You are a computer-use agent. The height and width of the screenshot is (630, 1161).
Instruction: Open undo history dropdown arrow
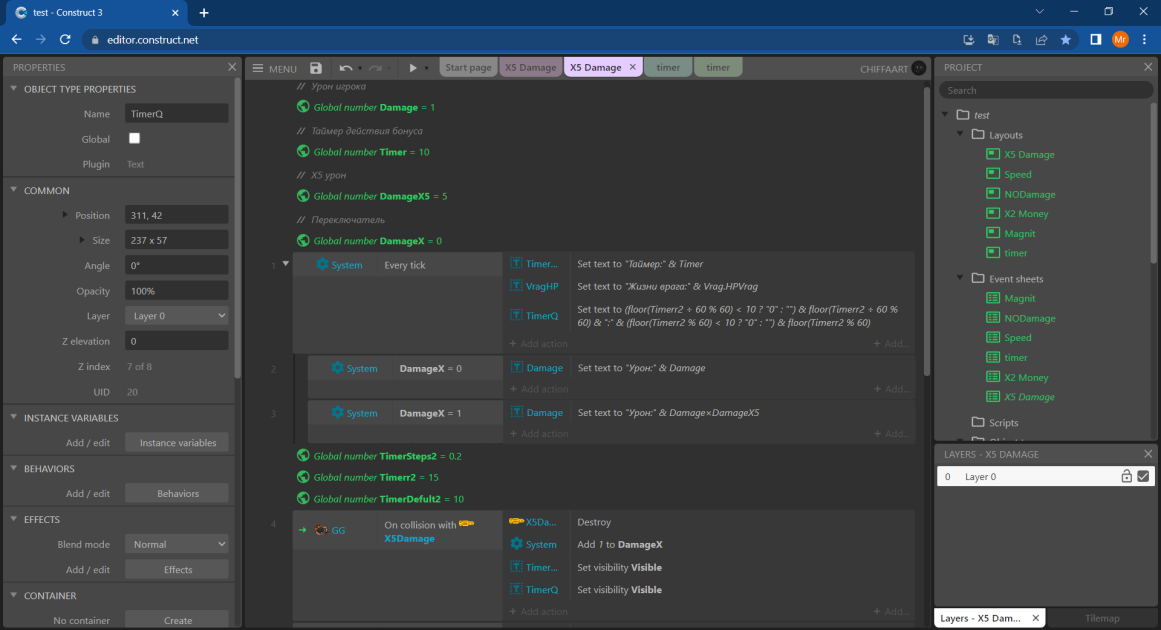[360, 69]
